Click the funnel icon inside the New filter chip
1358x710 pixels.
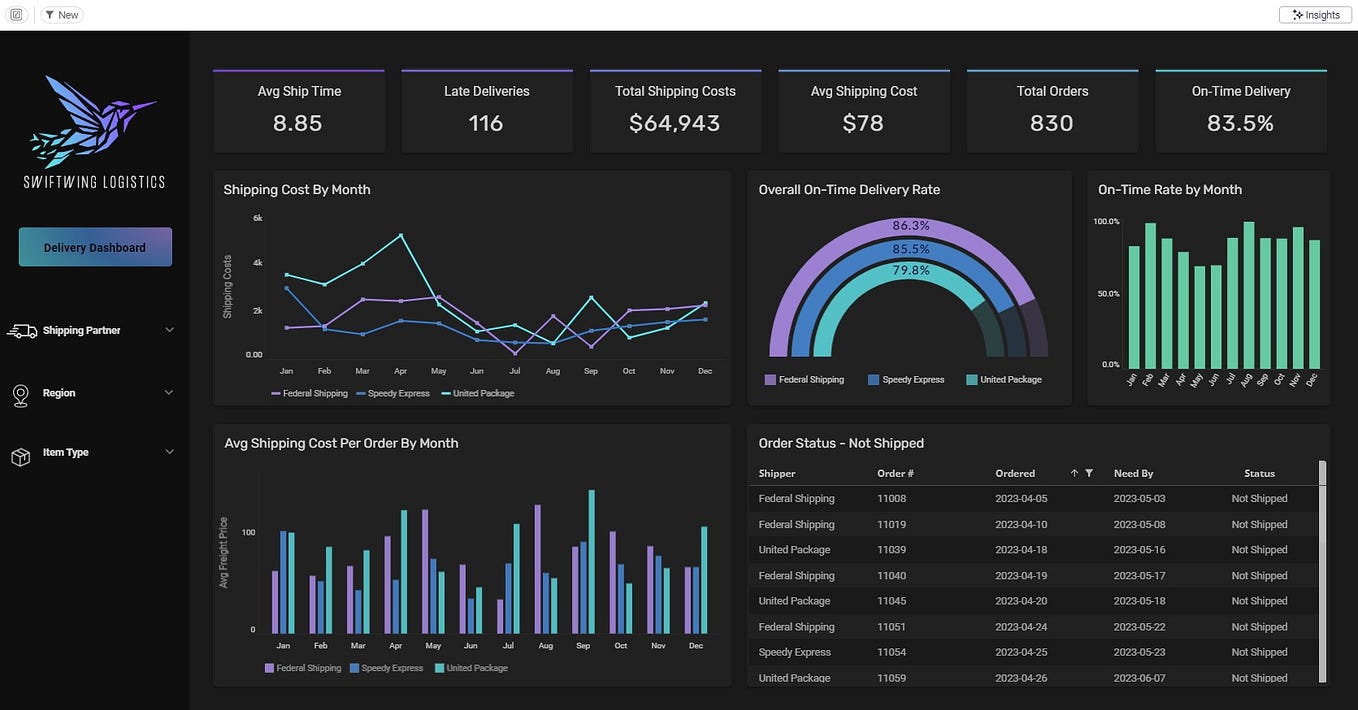48,14
